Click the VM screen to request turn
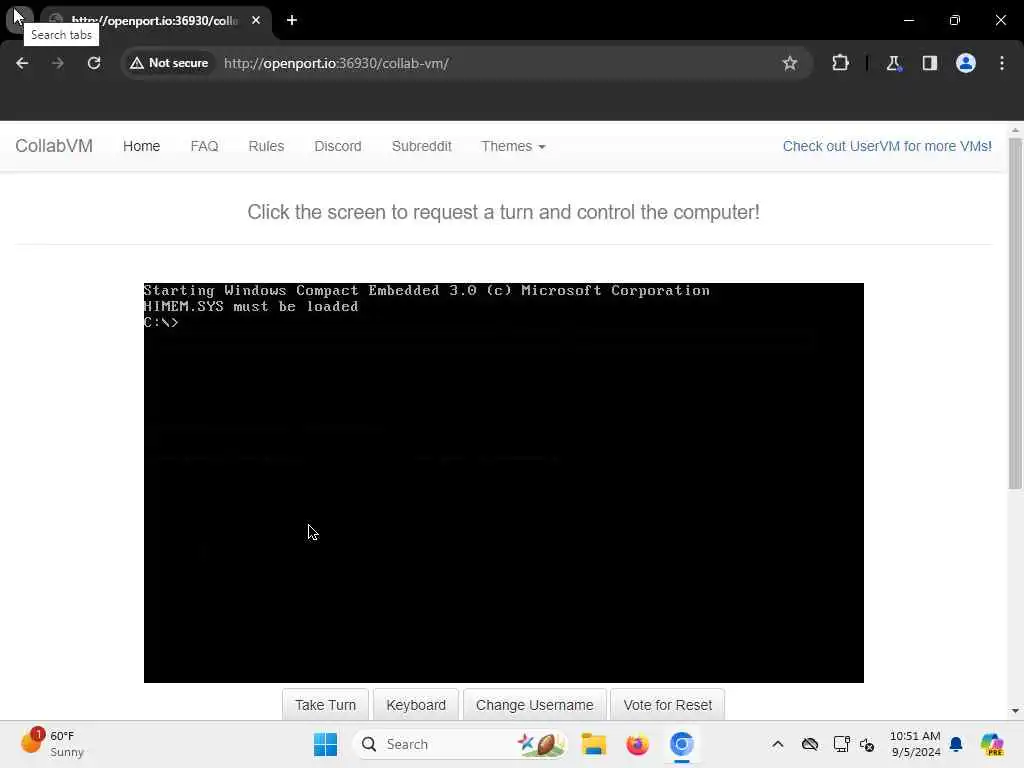1024x768 pixels. (504, 483)
